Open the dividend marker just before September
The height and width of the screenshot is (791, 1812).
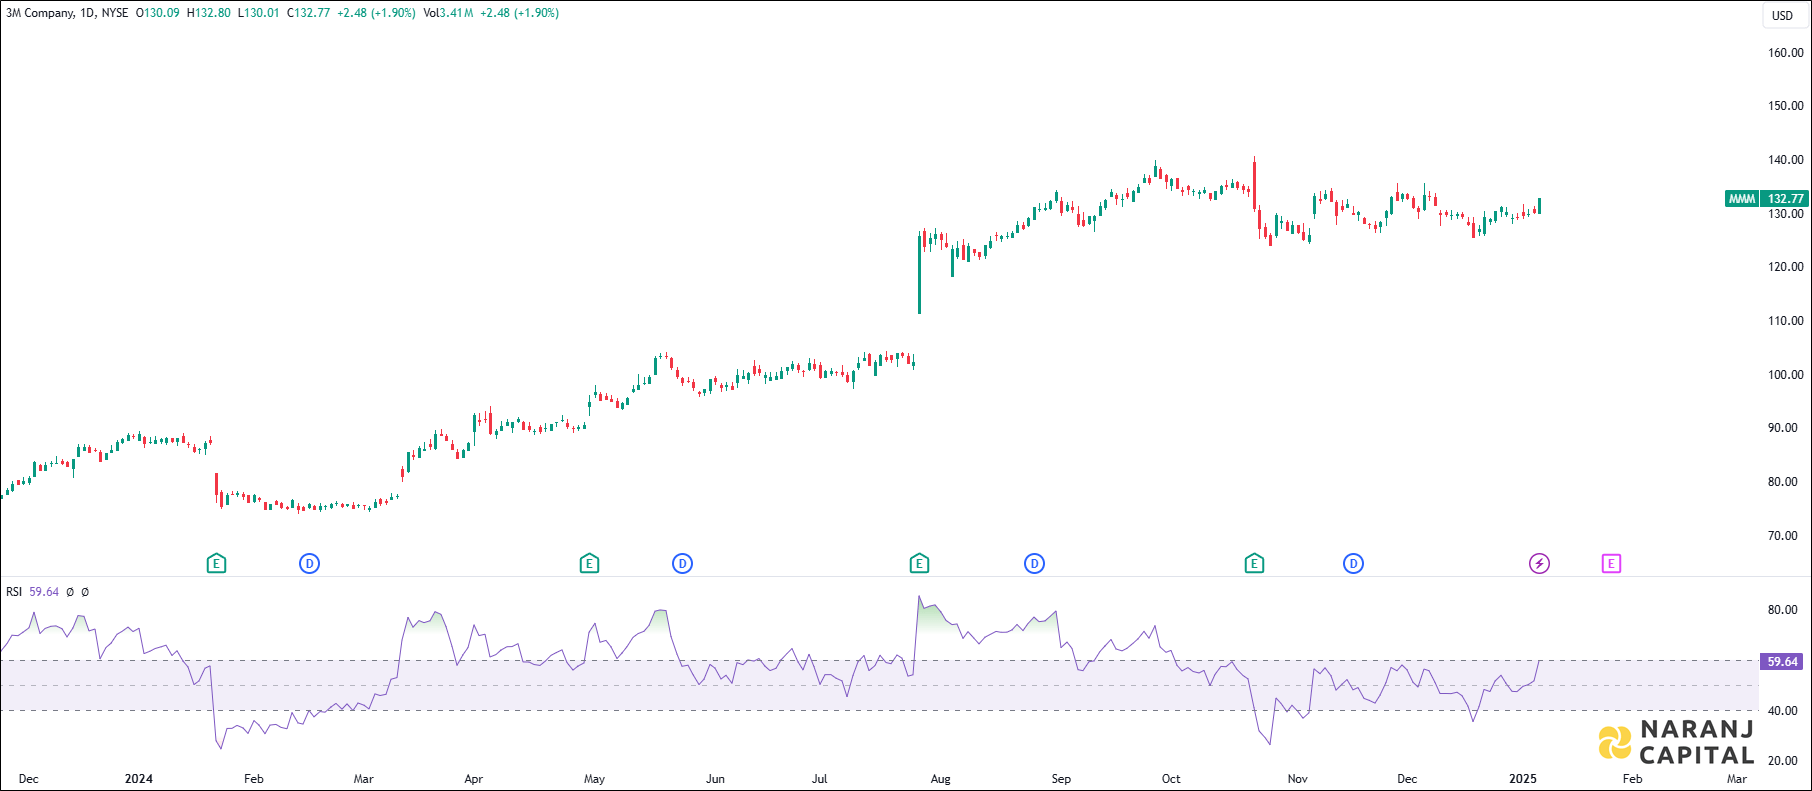(1034, 564)
